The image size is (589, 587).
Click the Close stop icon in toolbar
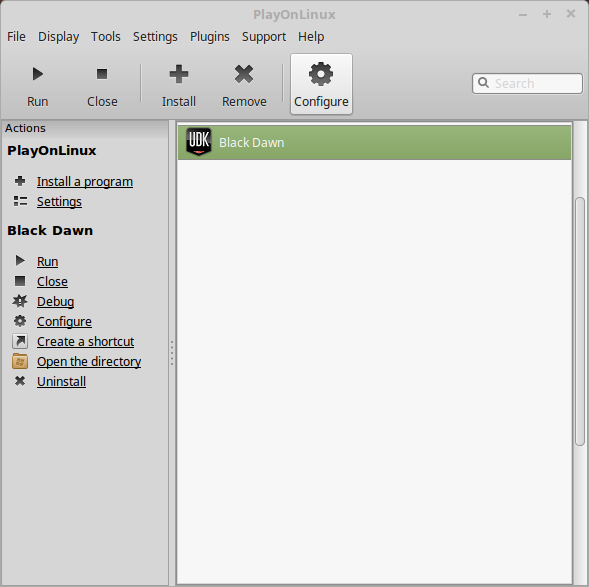pyautogui.click(x=102, y=74)
